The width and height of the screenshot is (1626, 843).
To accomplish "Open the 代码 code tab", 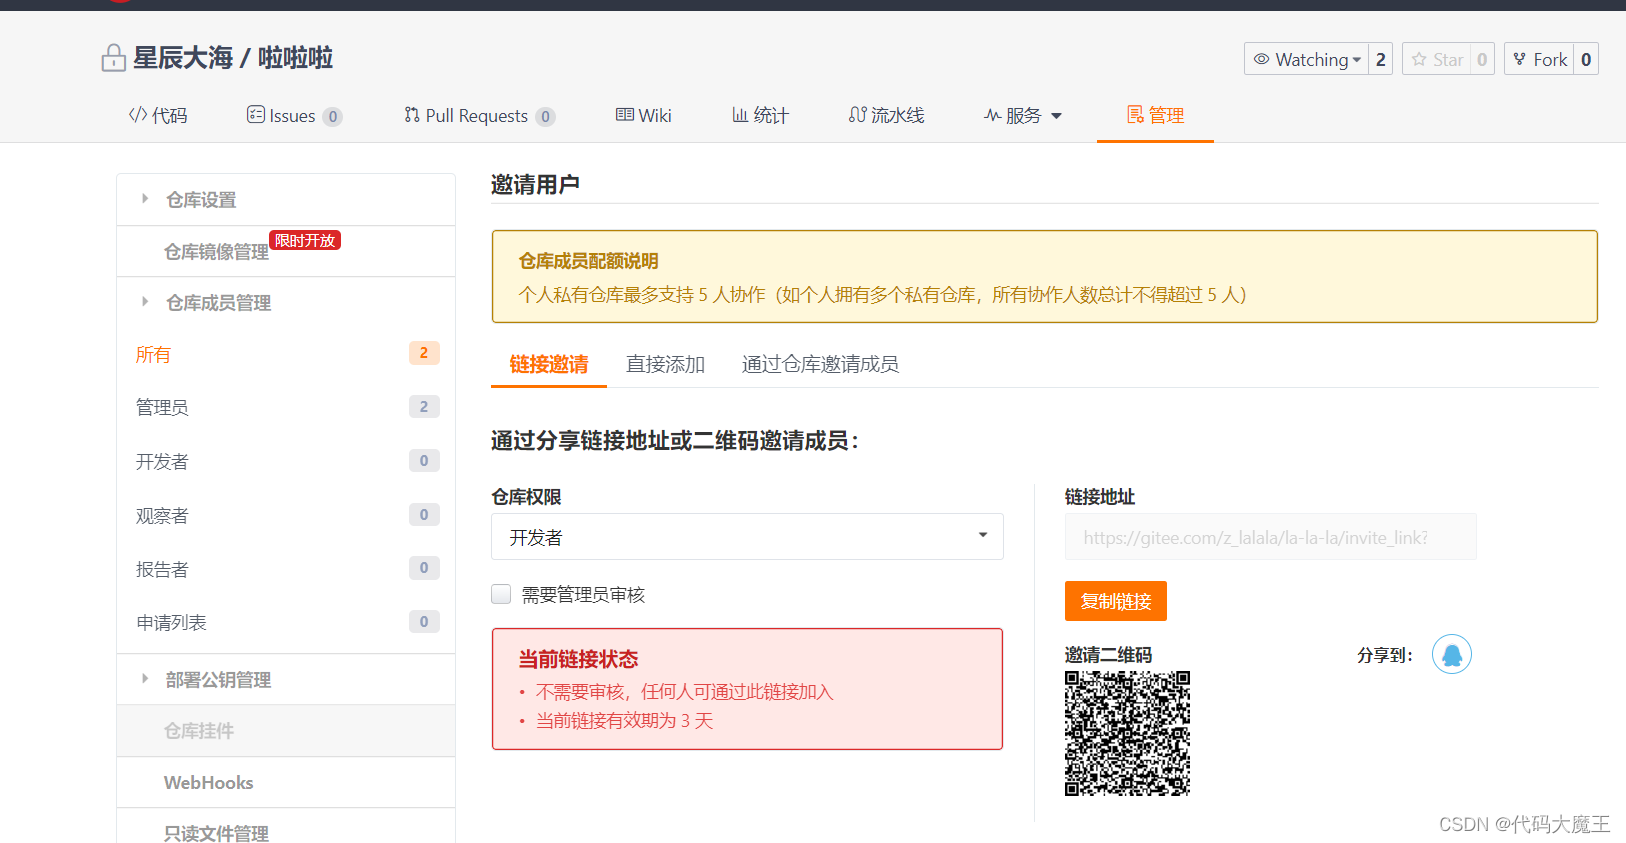I will click(158, 116).
